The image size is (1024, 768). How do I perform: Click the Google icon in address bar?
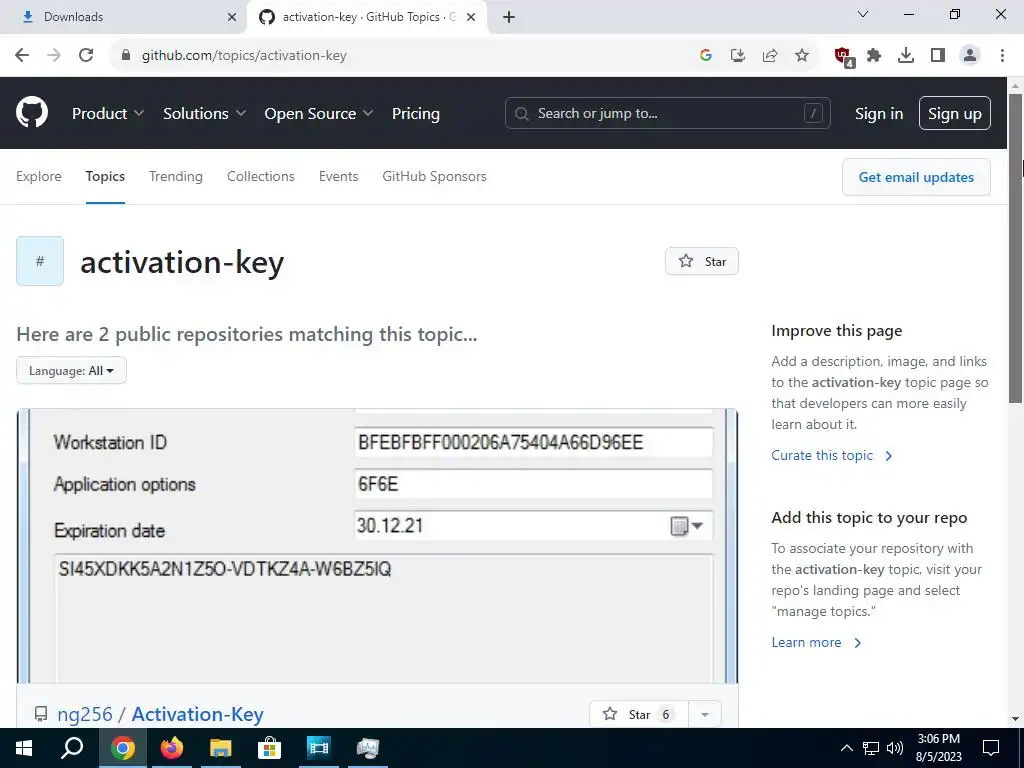pos(705,56)
